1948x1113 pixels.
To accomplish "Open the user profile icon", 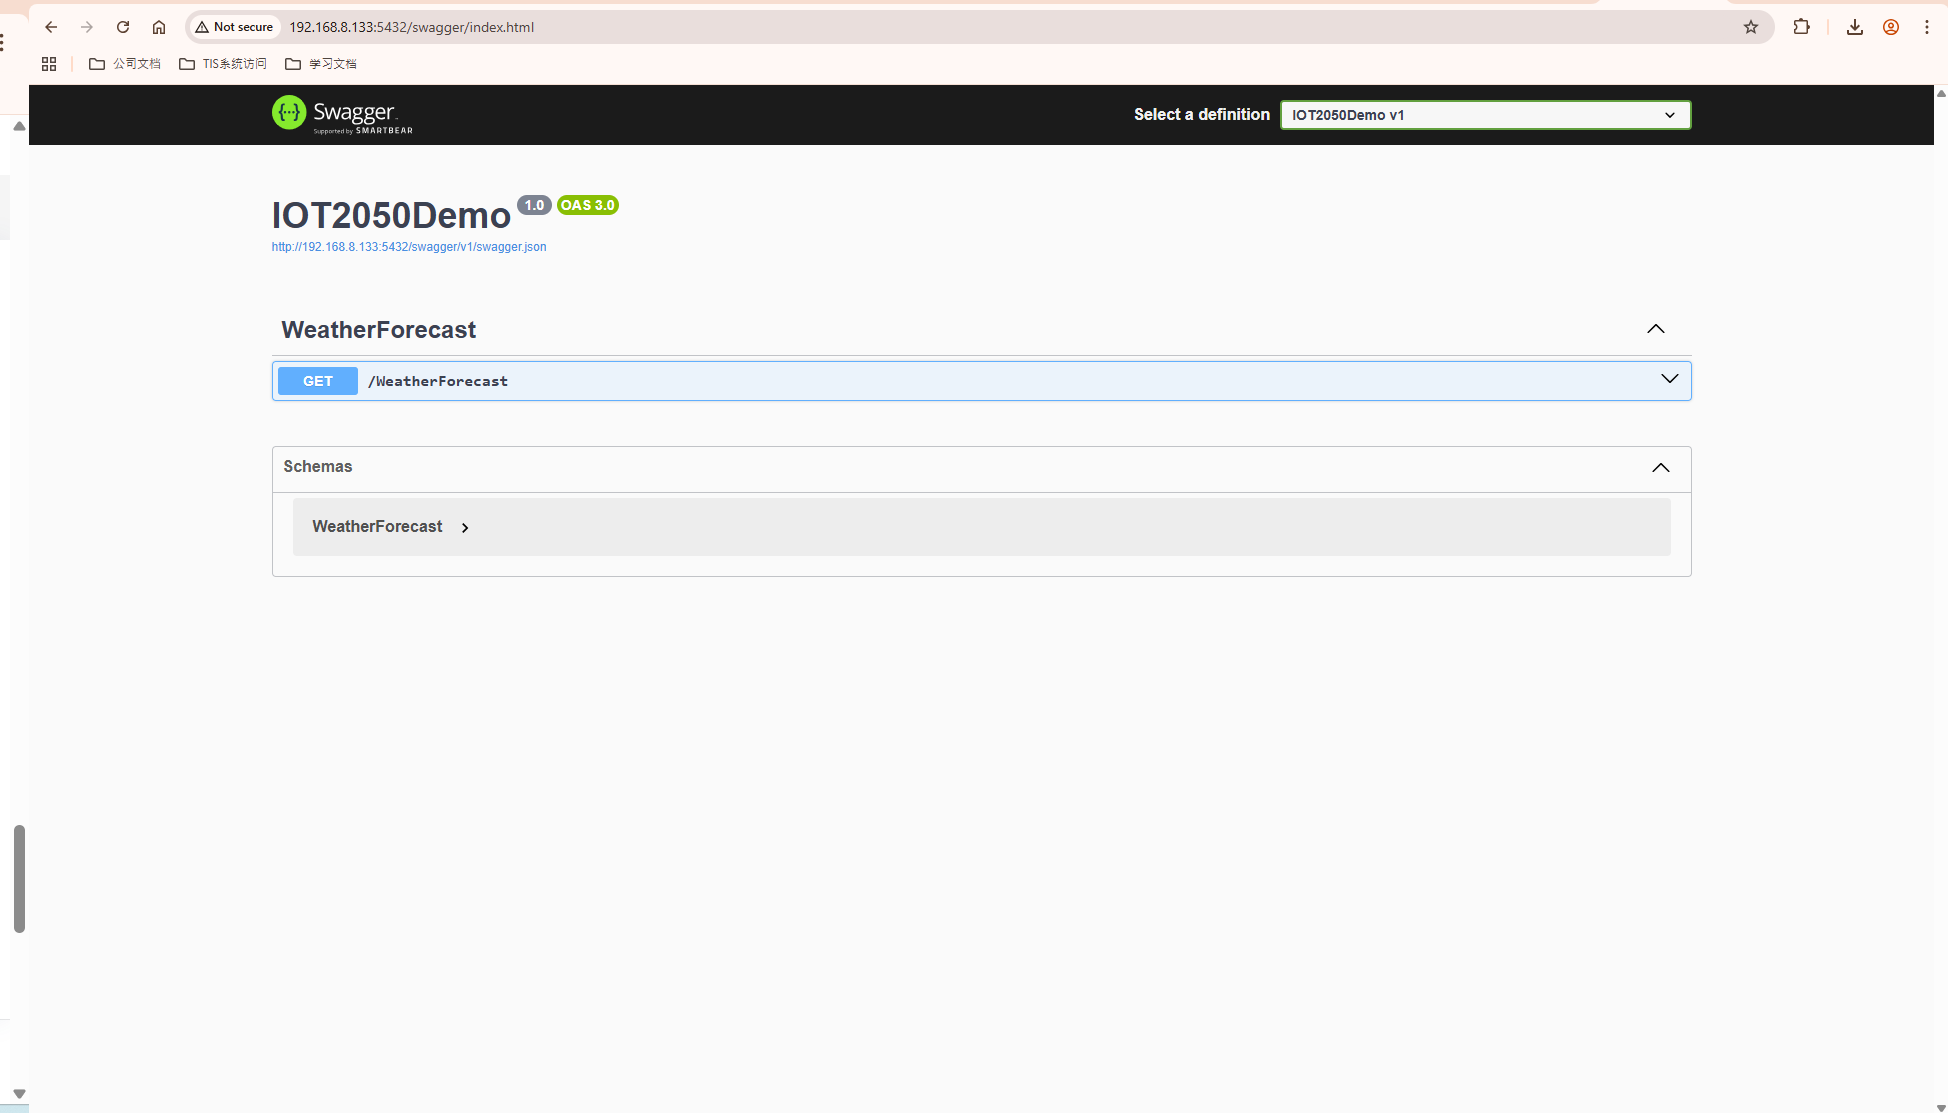I will (x=1890, y=27).
